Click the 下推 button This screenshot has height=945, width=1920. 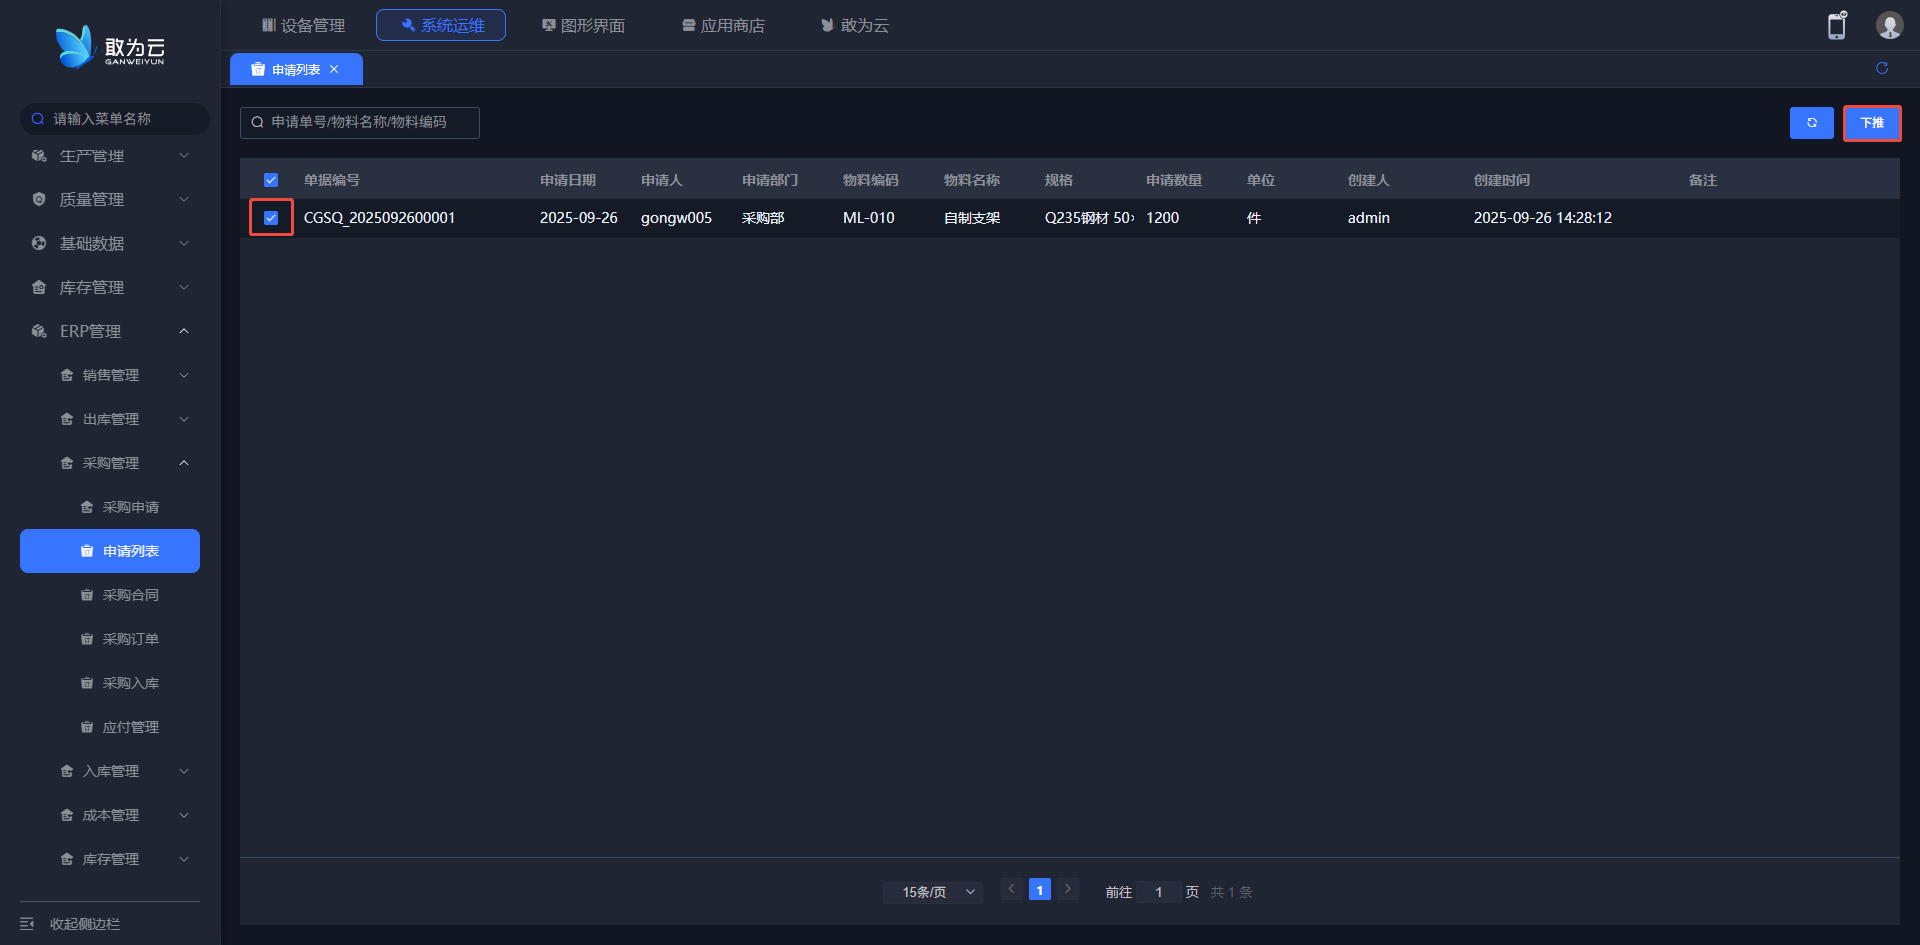pos(1872,123)
